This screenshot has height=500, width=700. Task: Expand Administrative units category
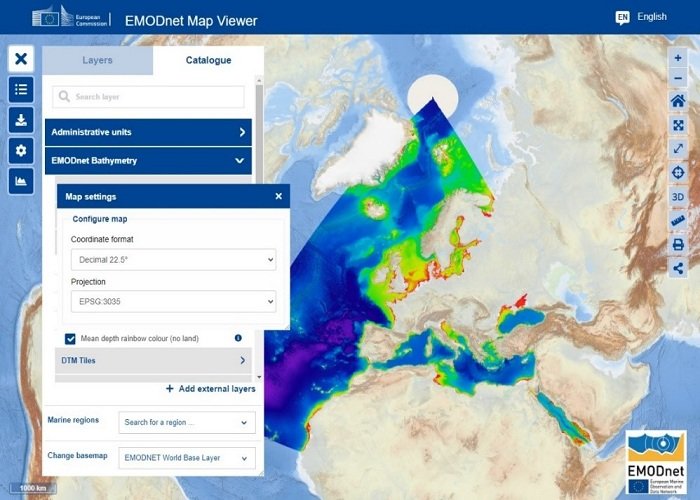[x=148, y=132]
